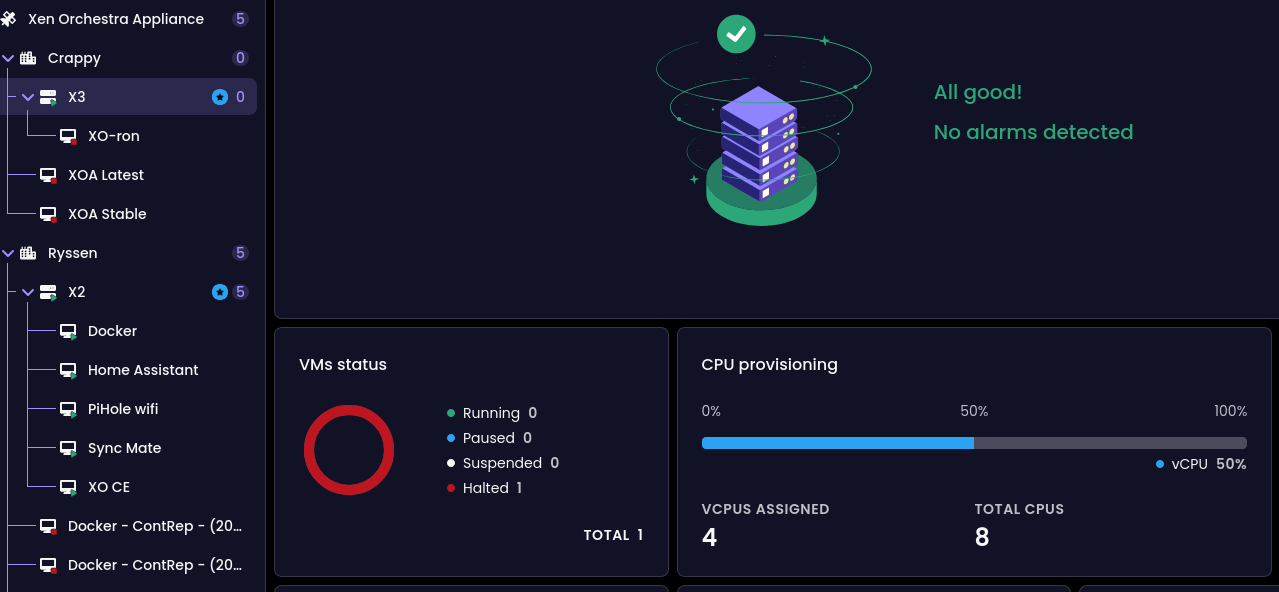Select PiHole wifi in the sidebar
This screenshot has height=592, width=1279.
point(123,409)
